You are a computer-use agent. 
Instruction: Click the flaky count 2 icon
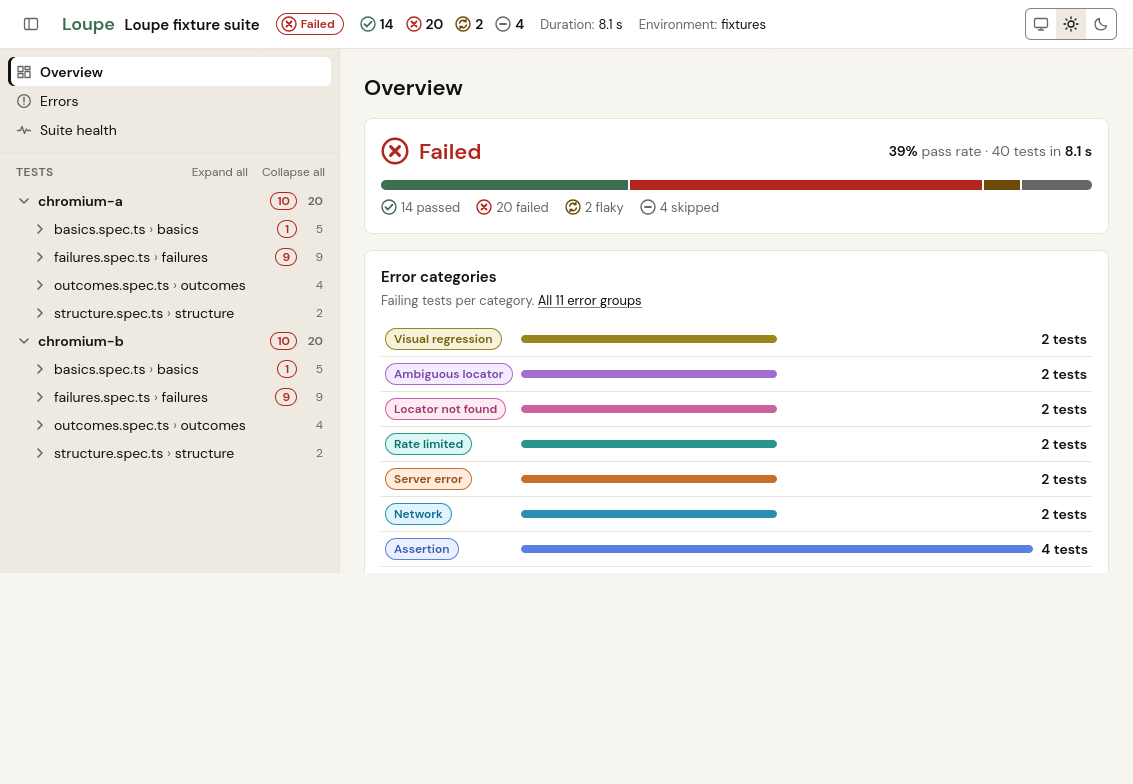(x=462, y=24)
